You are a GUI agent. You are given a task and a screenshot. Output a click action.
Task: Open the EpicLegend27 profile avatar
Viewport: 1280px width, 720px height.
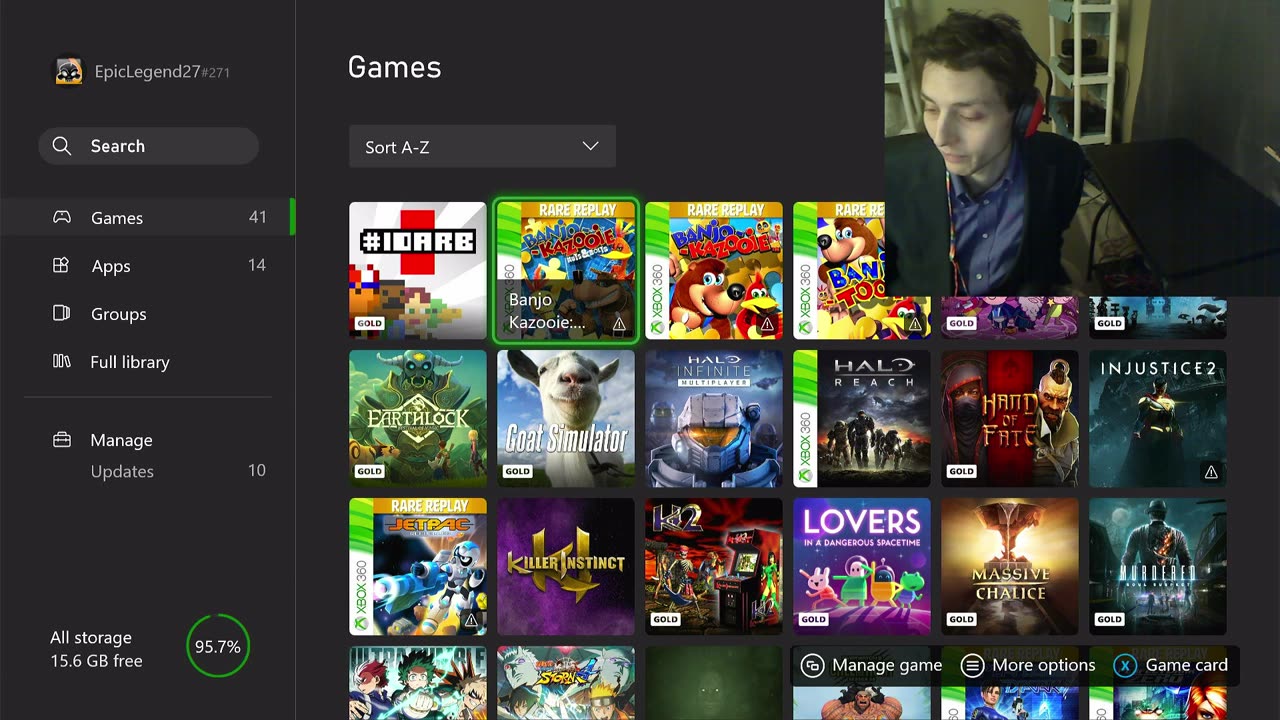point(69,71)
